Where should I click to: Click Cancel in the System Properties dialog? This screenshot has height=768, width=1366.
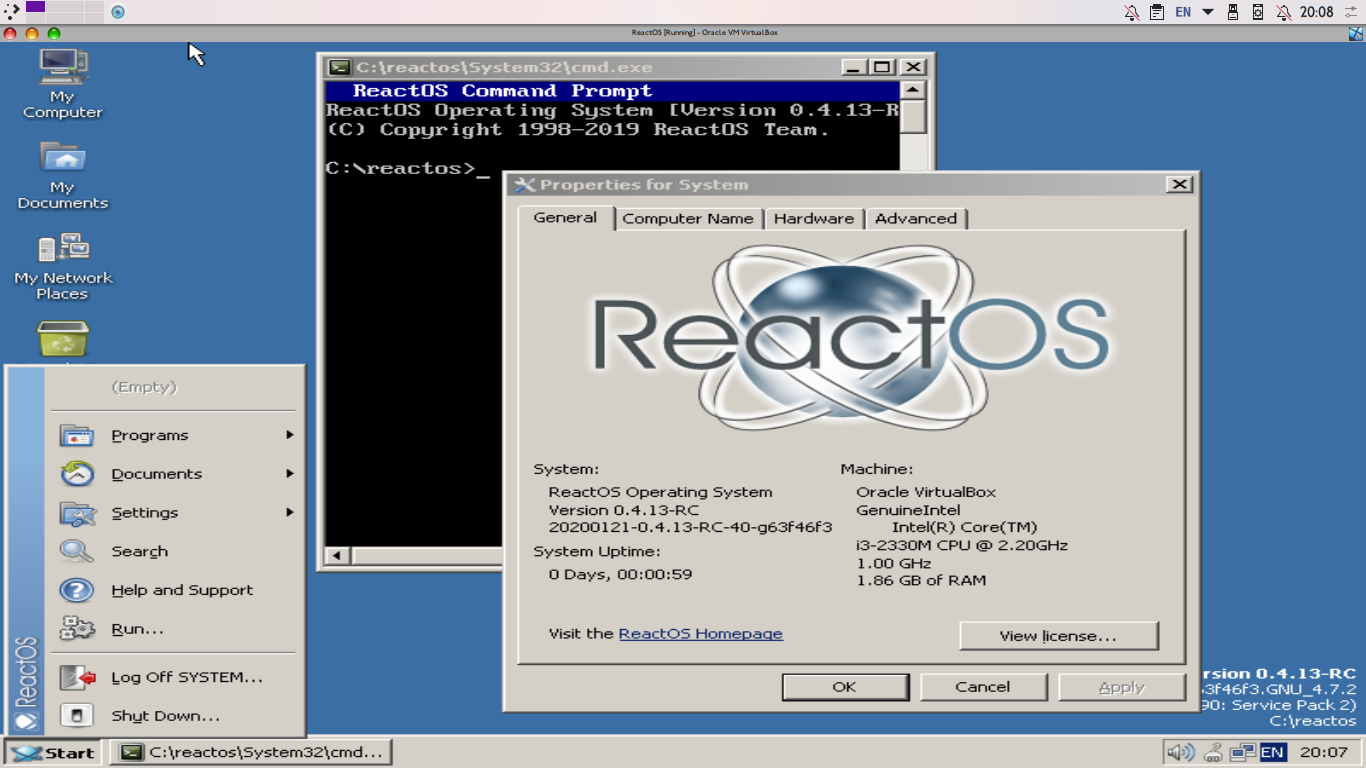(983, 687)
